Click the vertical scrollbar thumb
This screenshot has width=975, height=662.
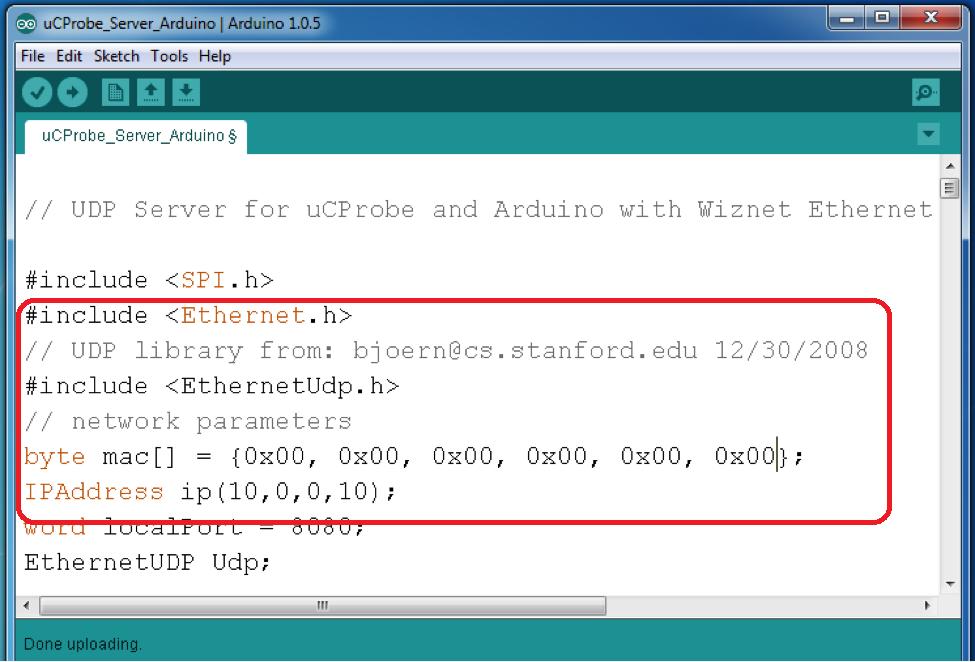click(949, 187)
